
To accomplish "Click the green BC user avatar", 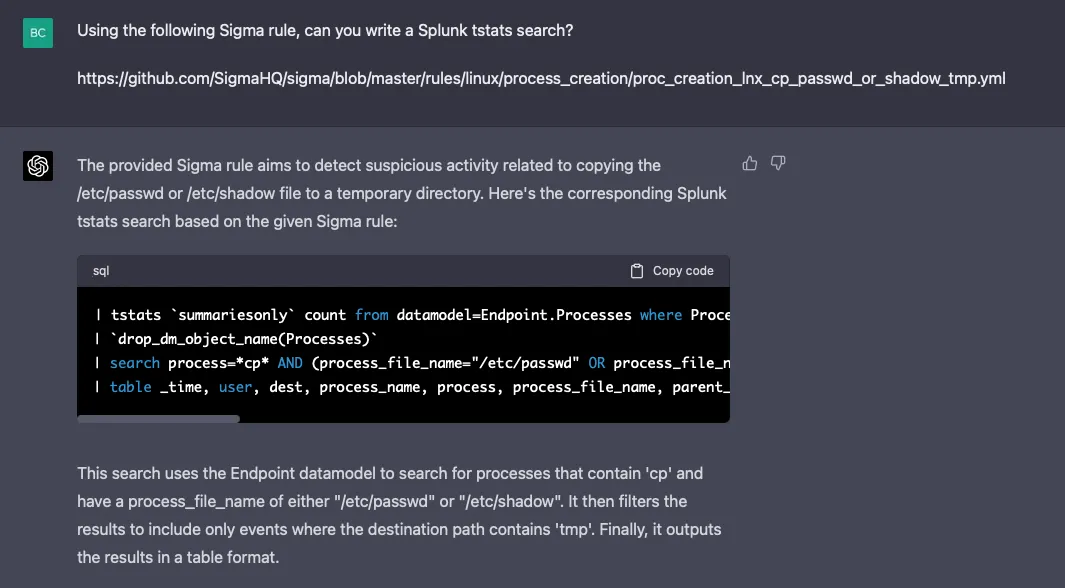I will (x=38, y=33).
